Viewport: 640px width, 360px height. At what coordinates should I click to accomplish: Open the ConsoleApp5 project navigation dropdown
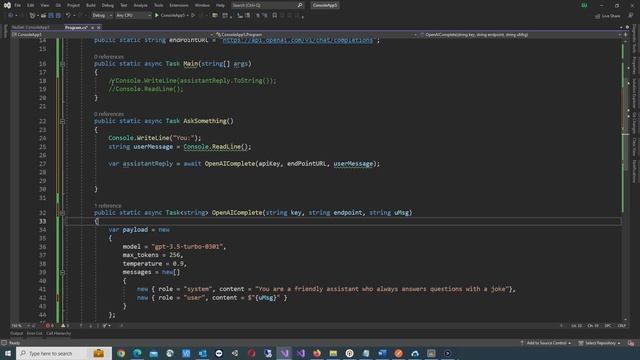(x=112, y=35)
